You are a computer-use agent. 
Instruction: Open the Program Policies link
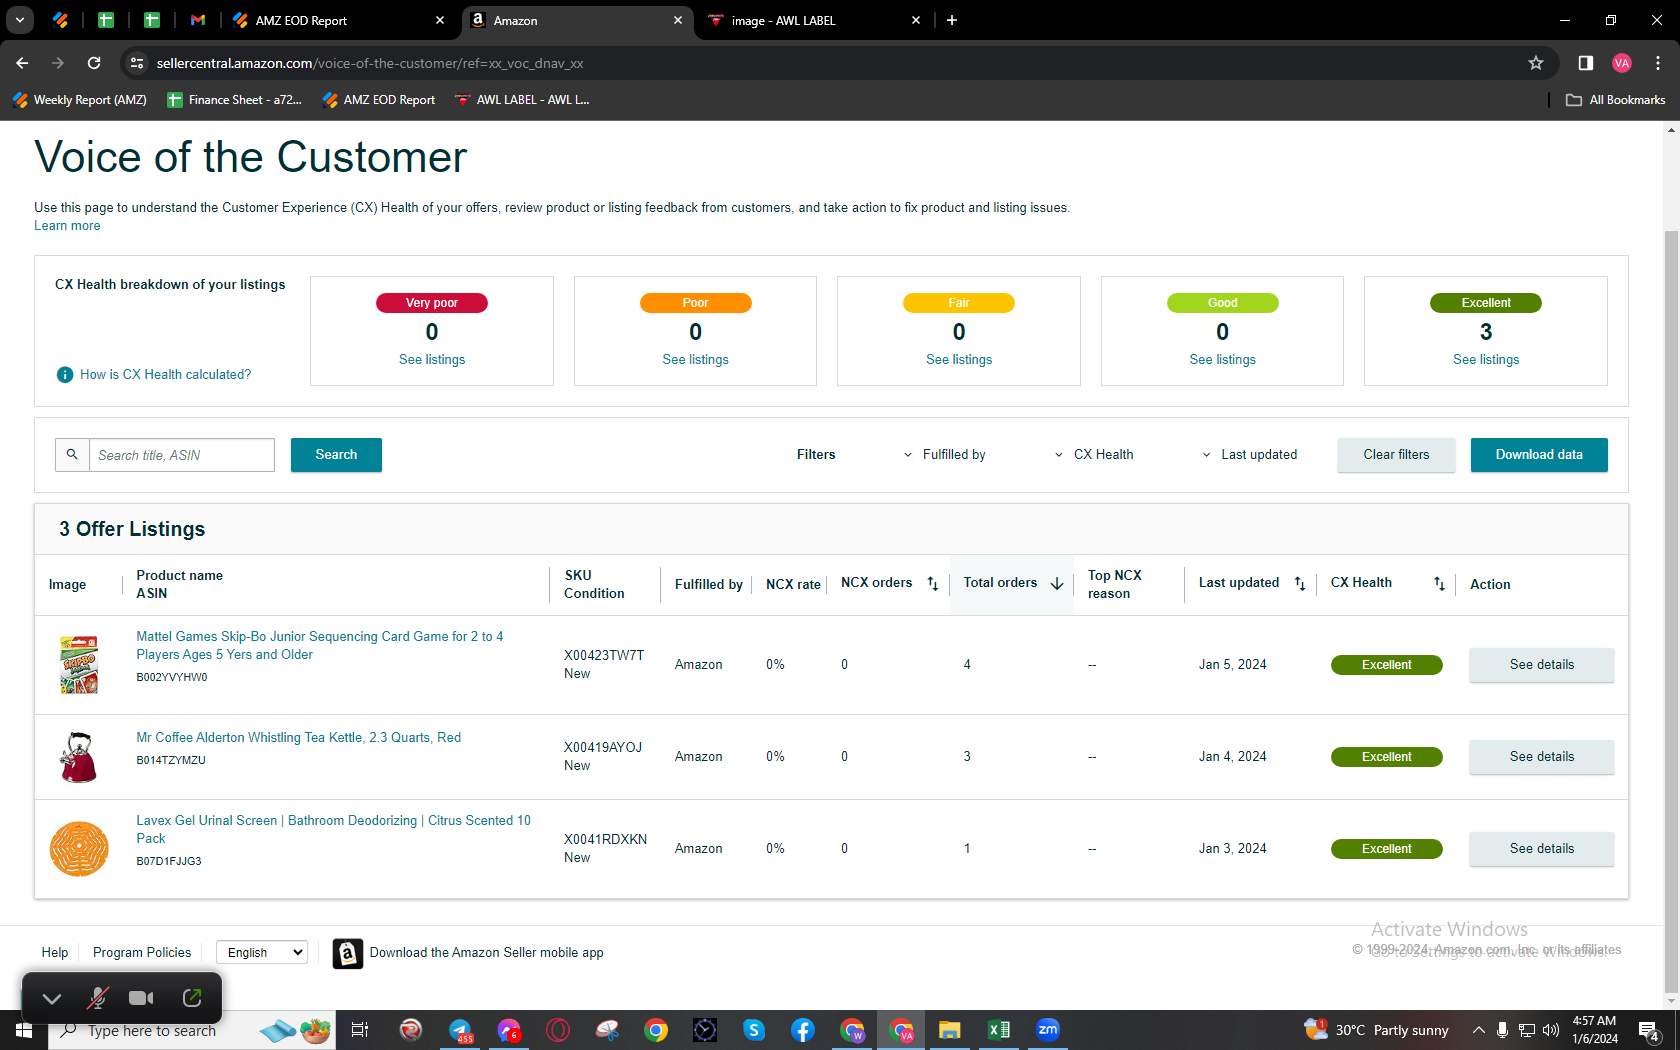point(142,953)
